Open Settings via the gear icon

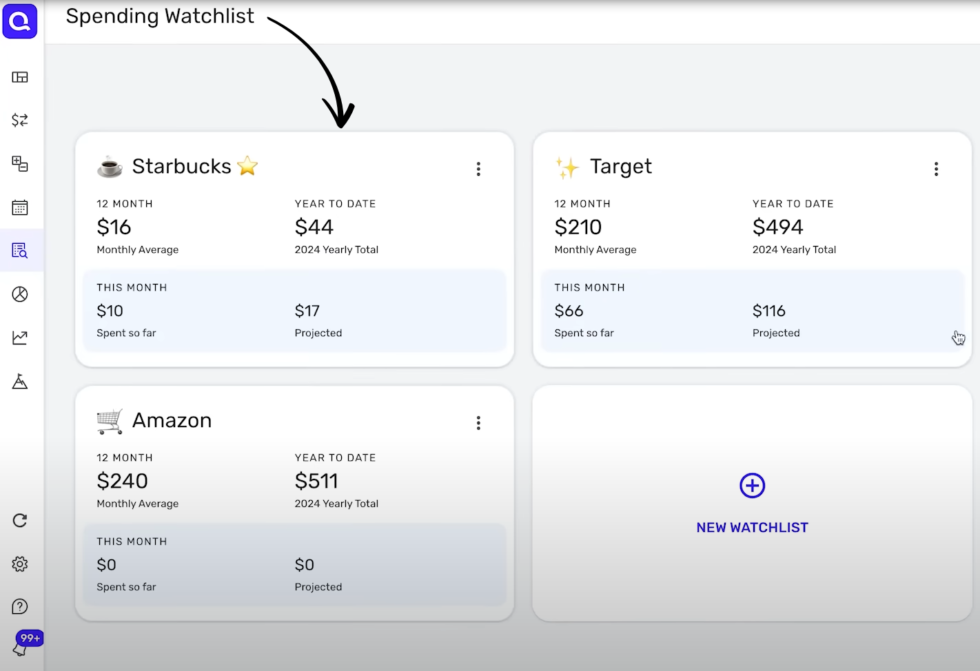pos(20,564)
